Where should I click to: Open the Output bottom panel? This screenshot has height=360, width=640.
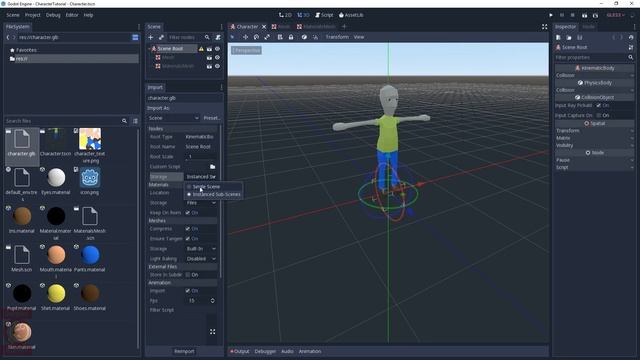click(240, 351)
